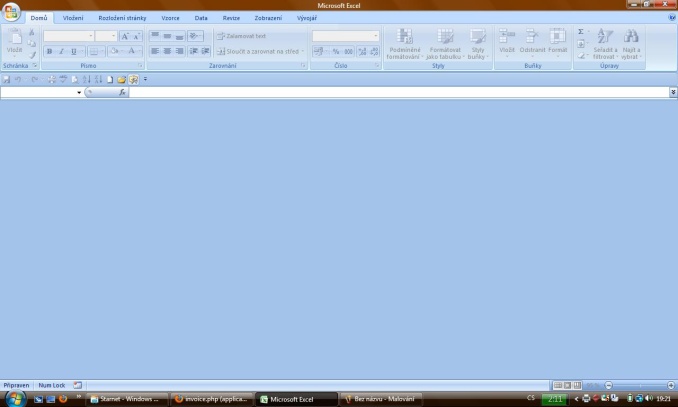Image resolution: width=678 pixels, height=407 pixels.
Task: Click the Center text alignment icon
Action: tap(167, 51)
